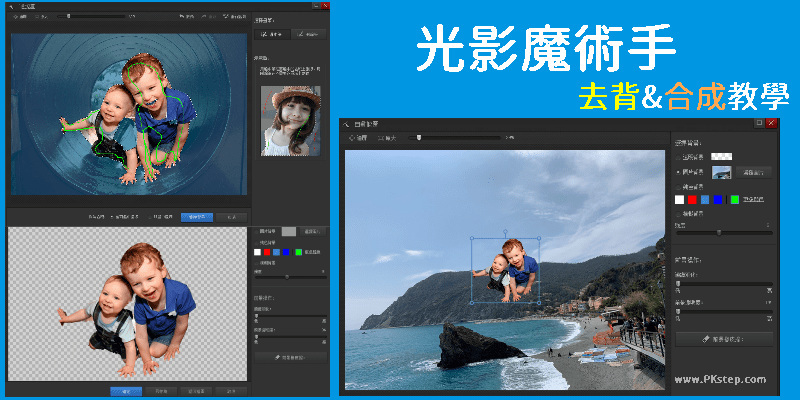Click top-right corner handle of placed cutout
The image size is (800, 400).
[539, 238]
